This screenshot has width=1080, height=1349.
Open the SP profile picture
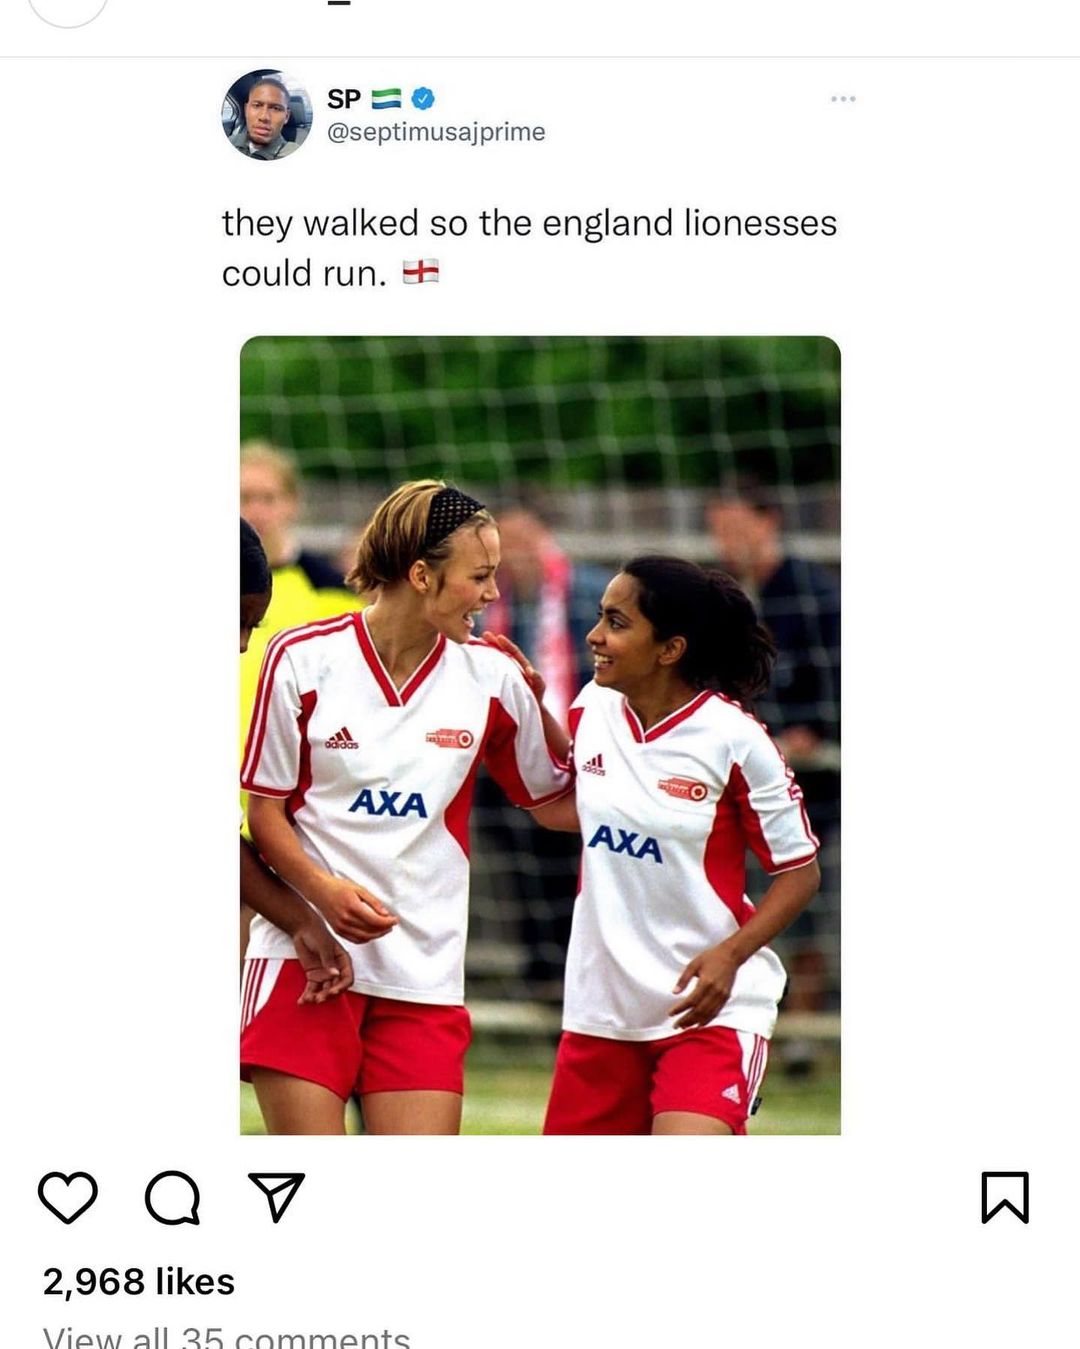tap(267, 114)
